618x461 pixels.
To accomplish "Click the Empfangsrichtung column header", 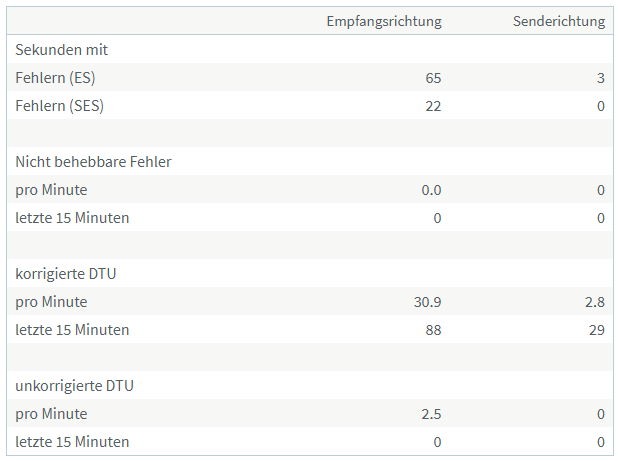I will [384, 21].
